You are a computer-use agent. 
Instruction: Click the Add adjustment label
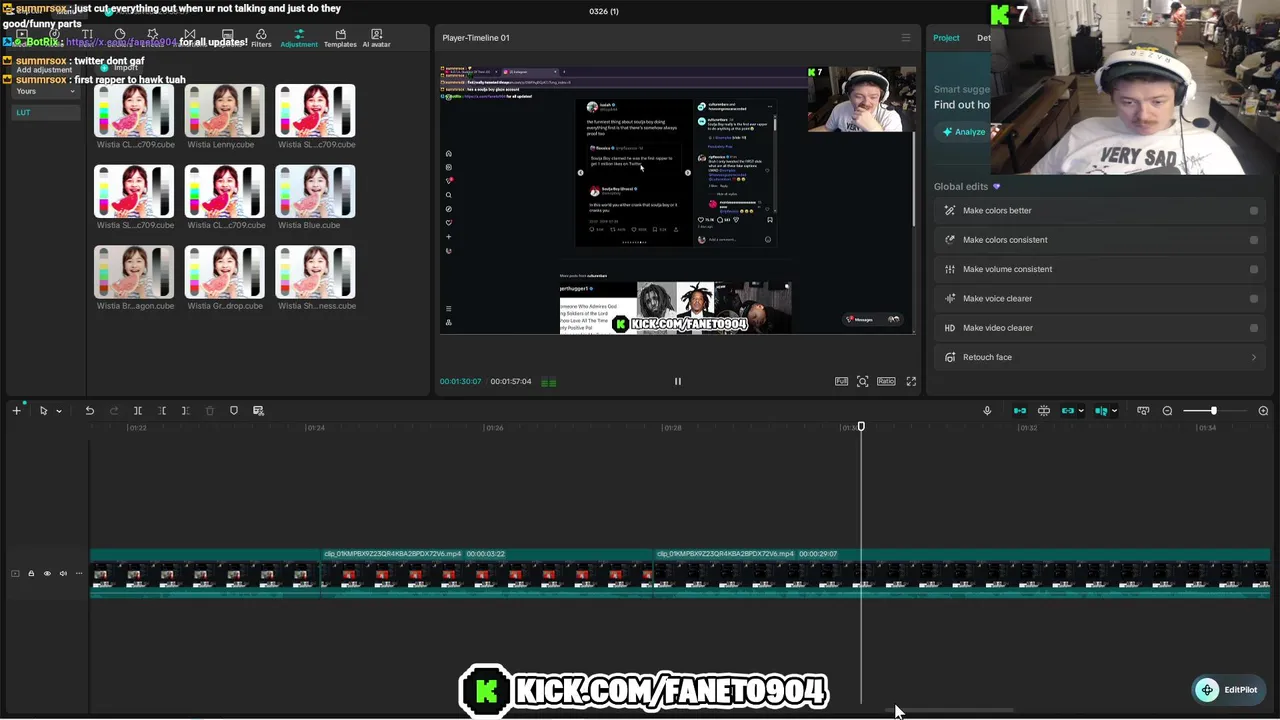(44, 70)
